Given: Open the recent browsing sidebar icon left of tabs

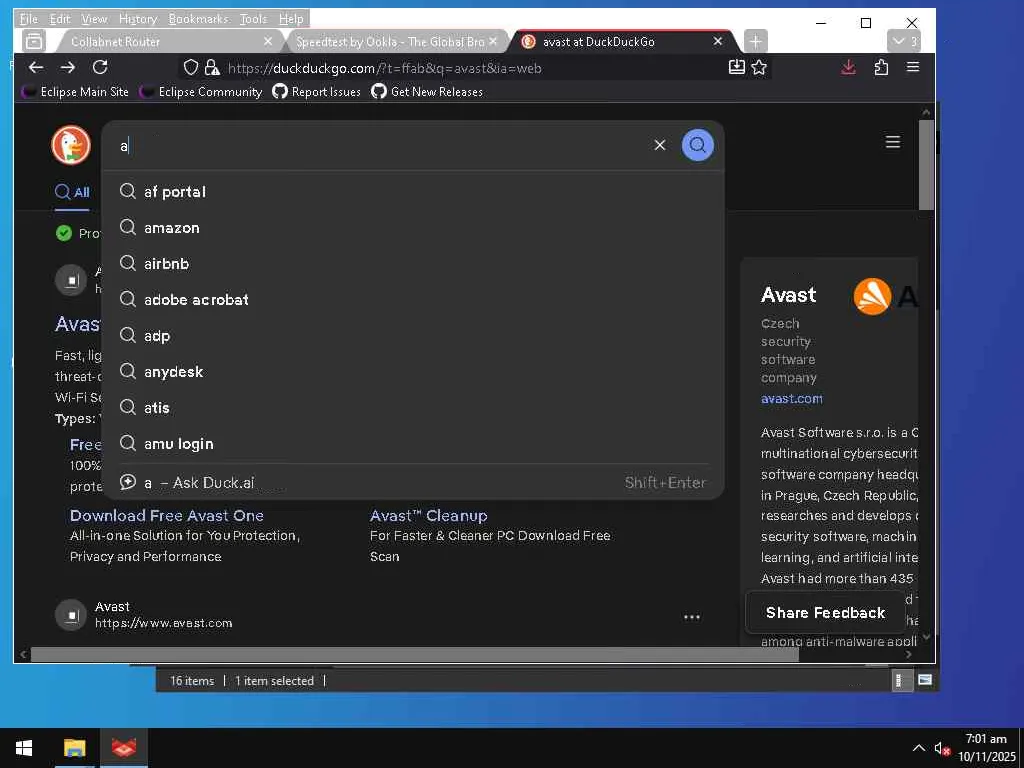Looking at the screenshot, I should [34, 41].
